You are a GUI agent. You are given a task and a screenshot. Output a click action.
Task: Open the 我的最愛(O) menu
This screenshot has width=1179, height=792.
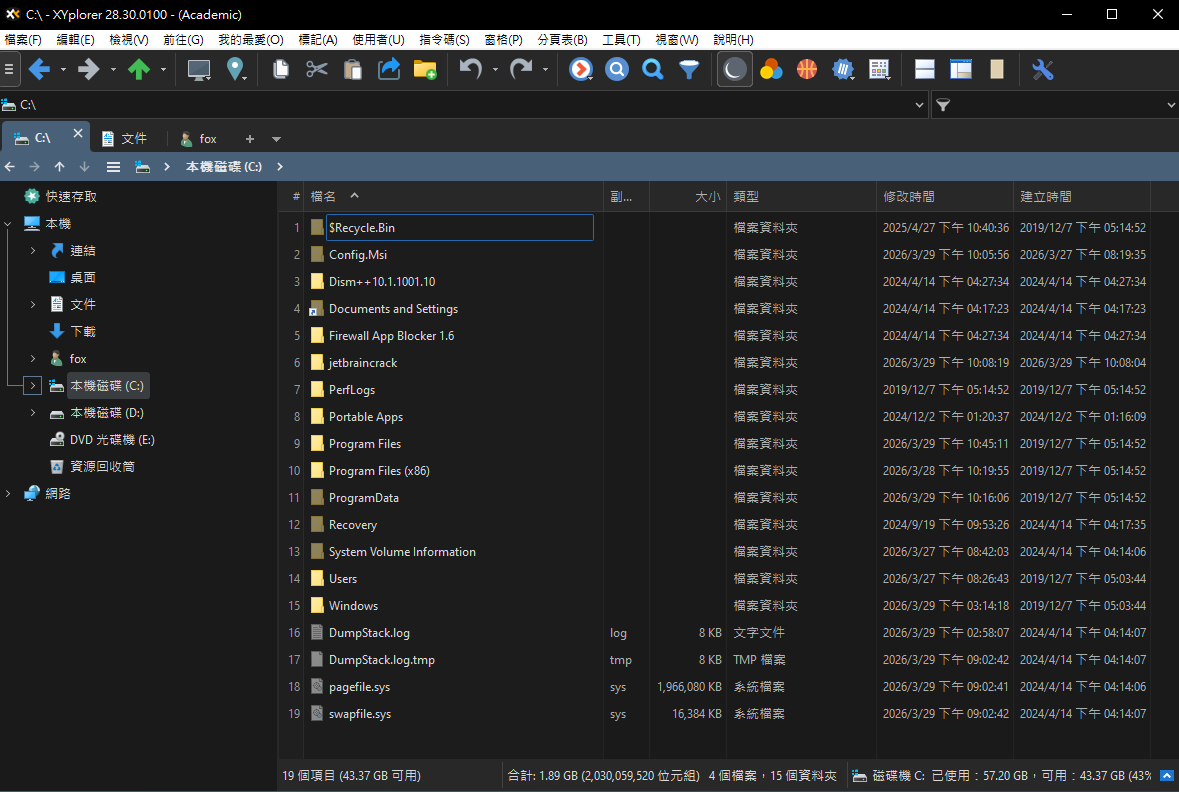pos(250,40)
